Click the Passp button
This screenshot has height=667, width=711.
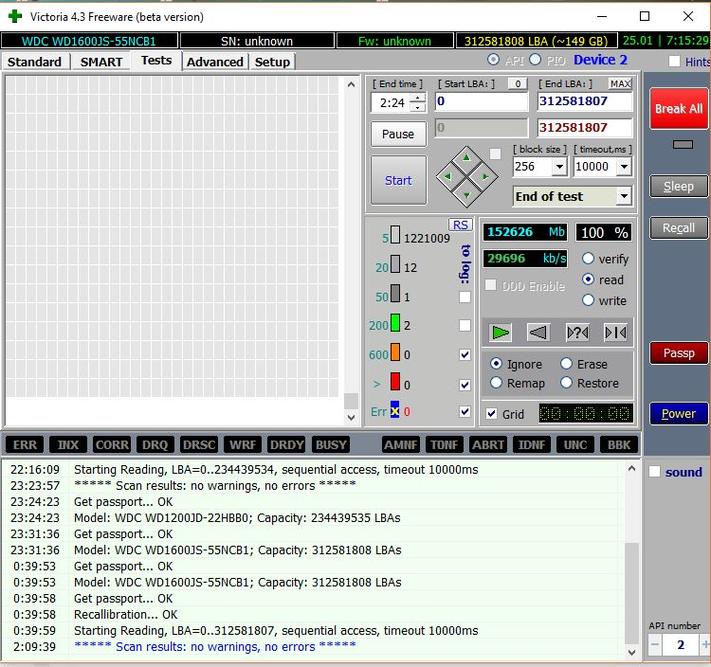click(x=678, y=353)
